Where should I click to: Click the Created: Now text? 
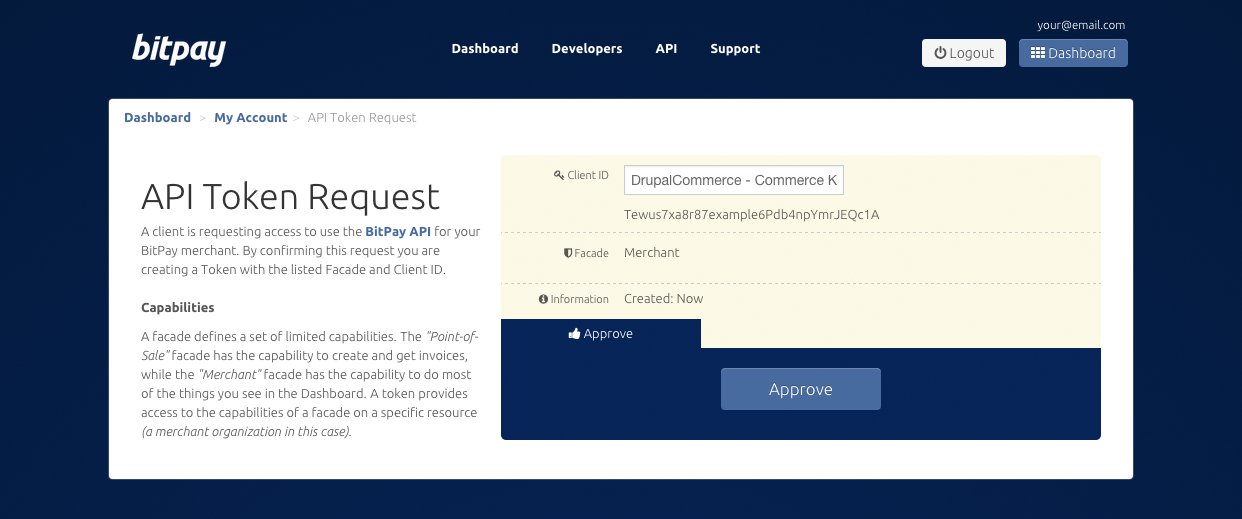(663, 298)
